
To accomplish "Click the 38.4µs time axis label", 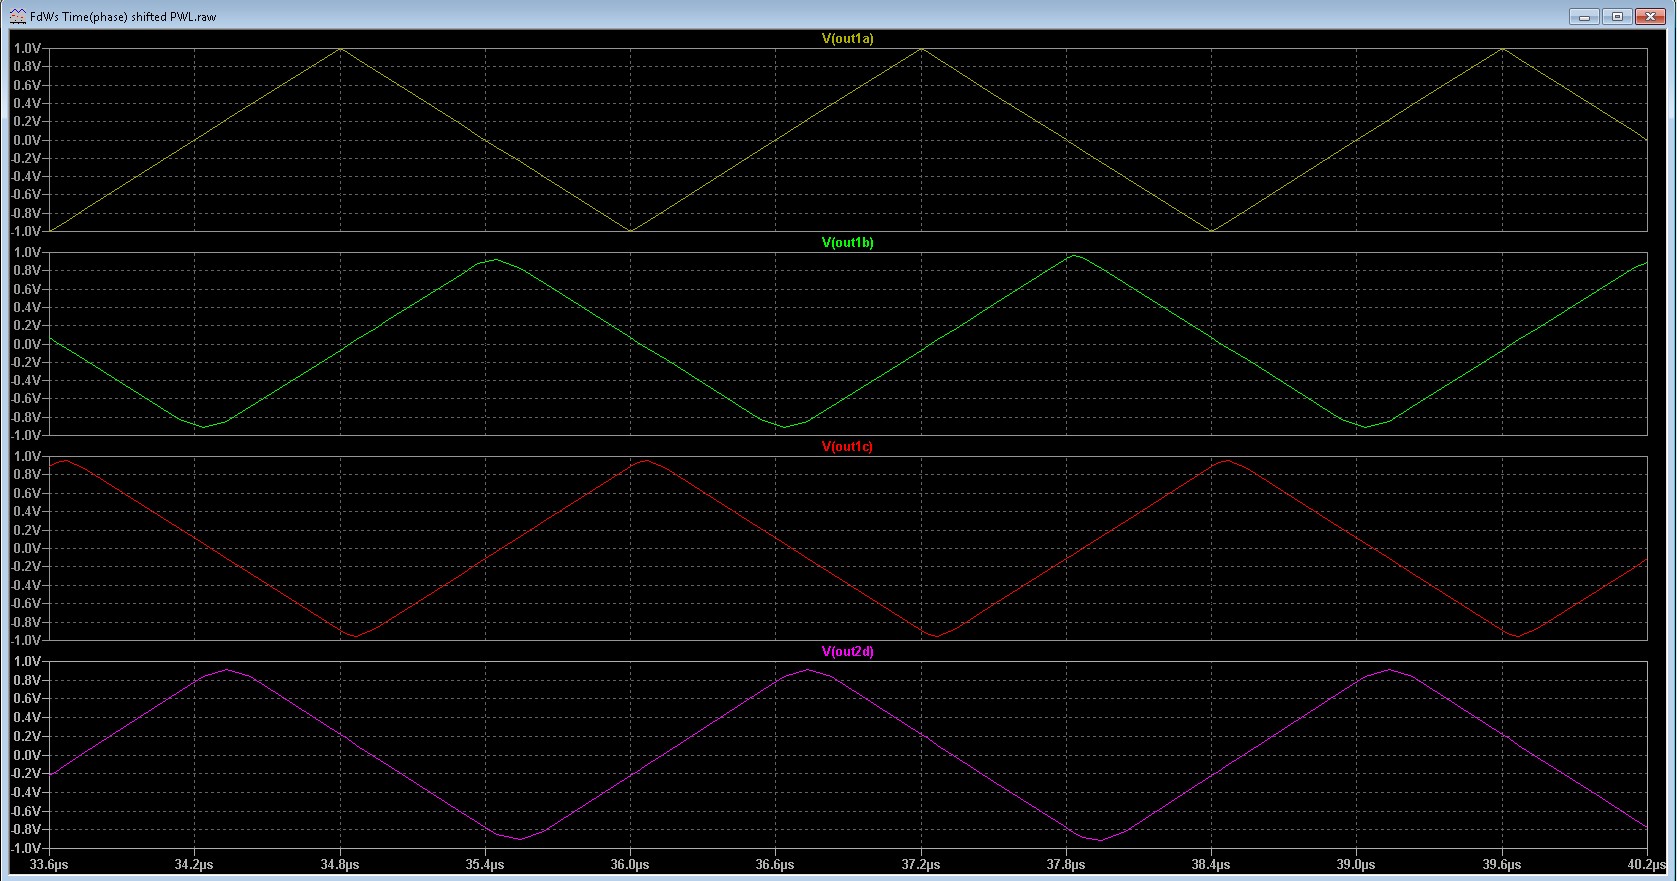I will [1211, 864].
